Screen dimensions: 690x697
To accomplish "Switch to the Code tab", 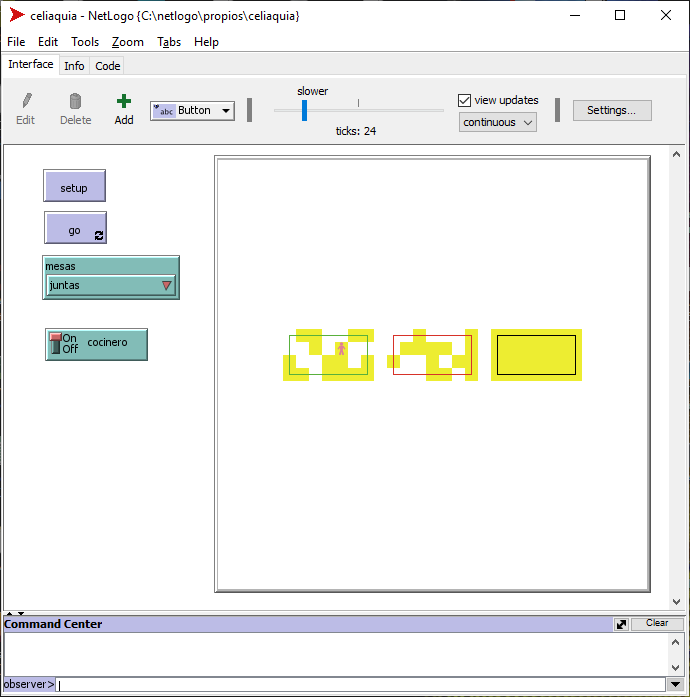I will click(x=108, y=66).
